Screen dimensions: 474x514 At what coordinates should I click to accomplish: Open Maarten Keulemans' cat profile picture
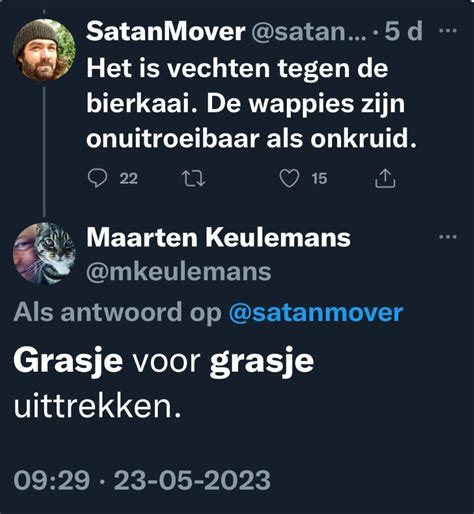pyautogui.click(x=44, y=253)
